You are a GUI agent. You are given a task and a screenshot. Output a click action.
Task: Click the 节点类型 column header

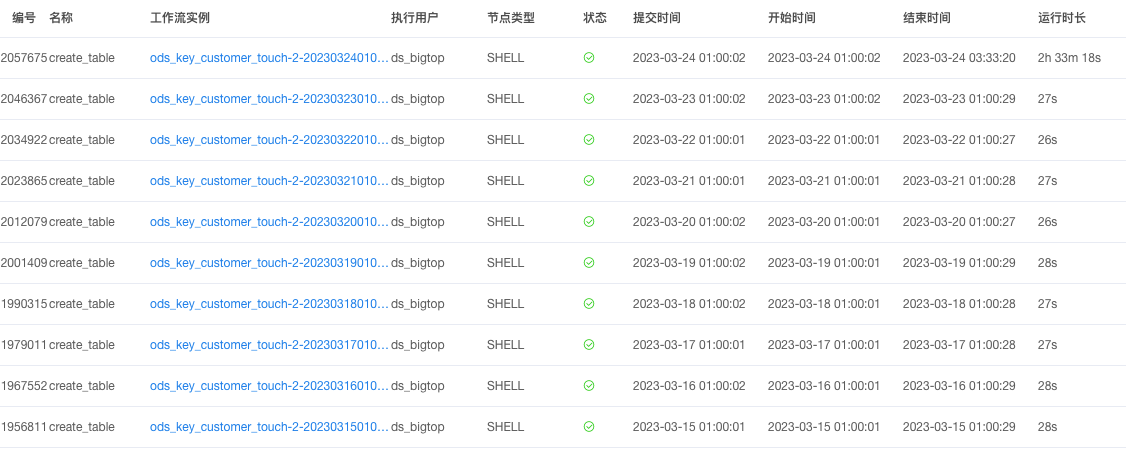pos(511,18)
